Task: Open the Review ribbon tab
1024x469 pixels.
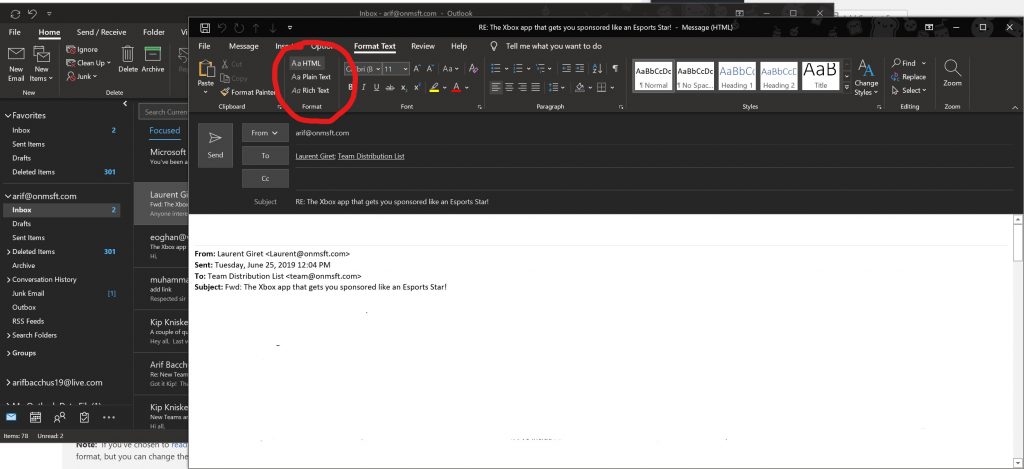Action: [x=423, y=46]
